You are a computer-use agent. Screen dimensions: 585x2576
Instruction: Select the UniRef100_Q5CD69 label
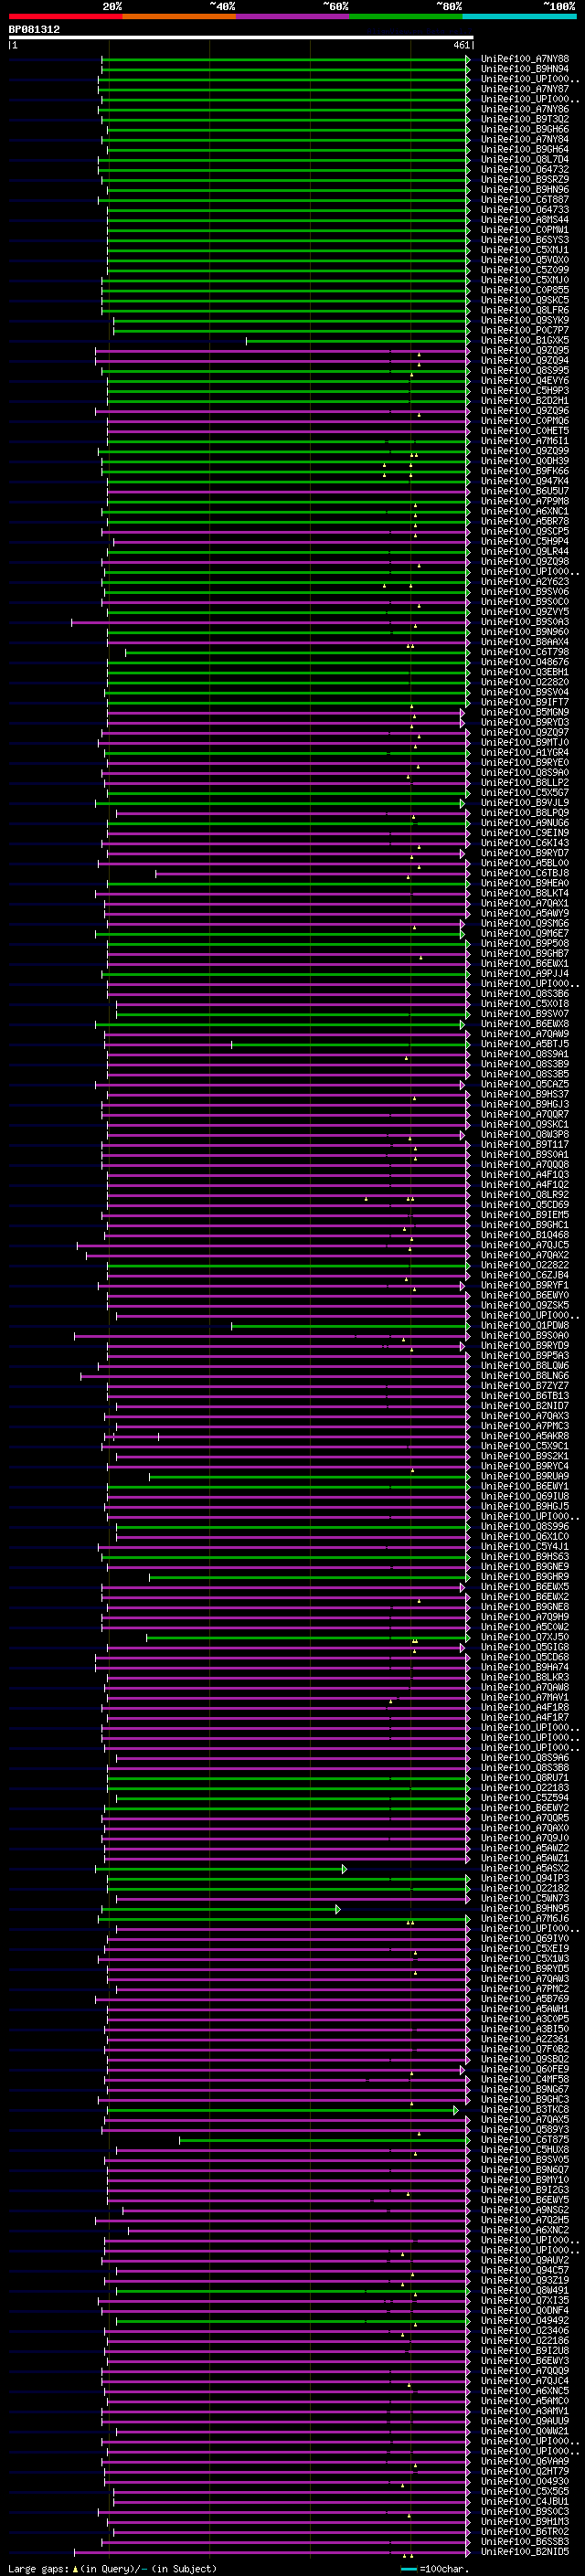point(524,1205)
